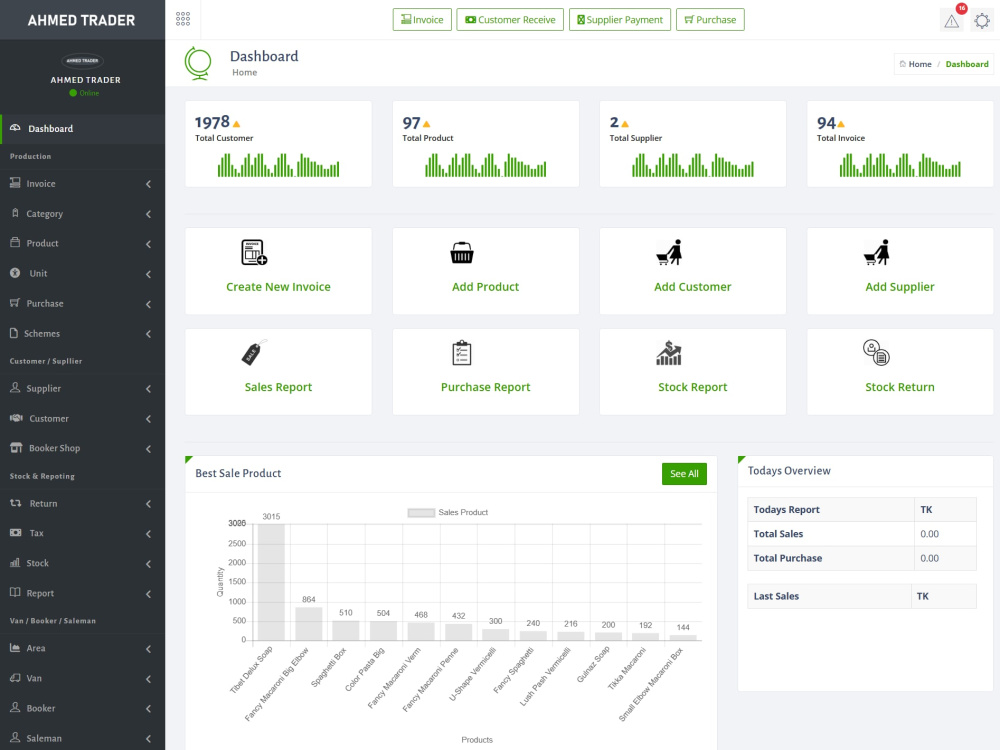The width and height of the screenshot is (1000, 750).
Task: Click the Booker Shop store icon
Action: [17, 448]
